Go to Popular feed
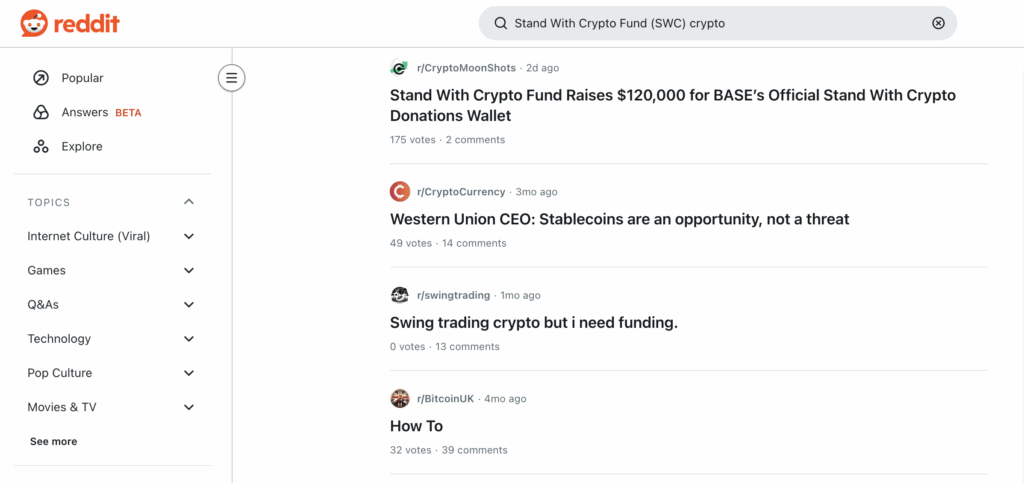 (x=82, y=78)
